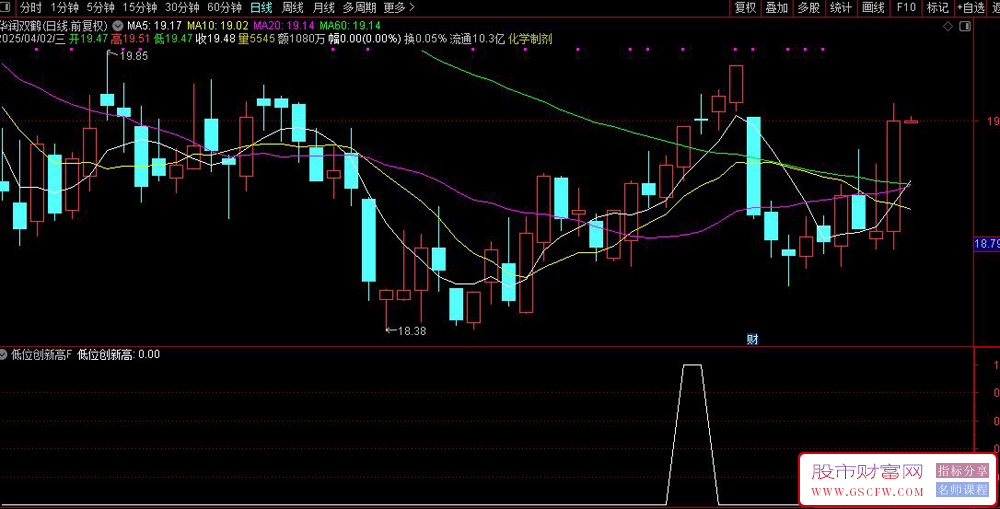1000x509 pixels.
Task: Click the 叠加 overlay button
Action: click(777, 8)
